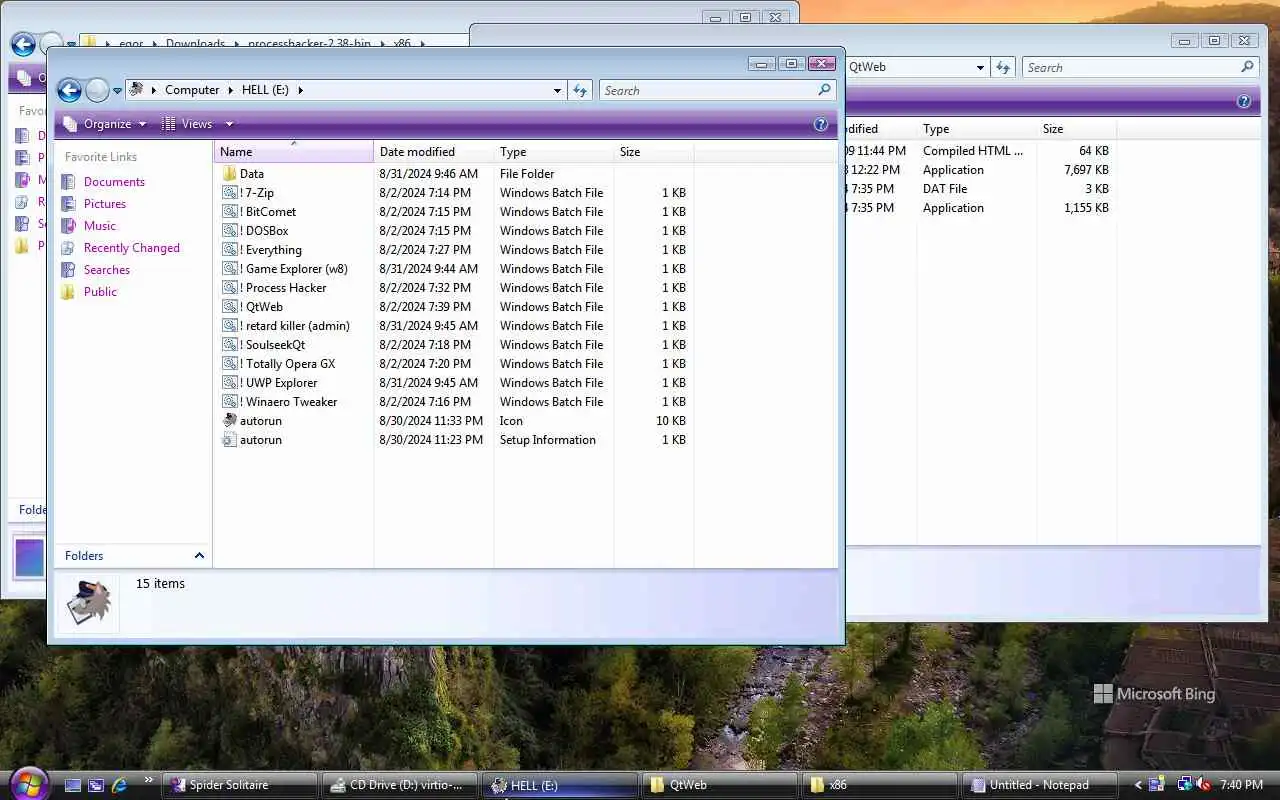Click the DAT File row in QtWeb window

[980, 189]
